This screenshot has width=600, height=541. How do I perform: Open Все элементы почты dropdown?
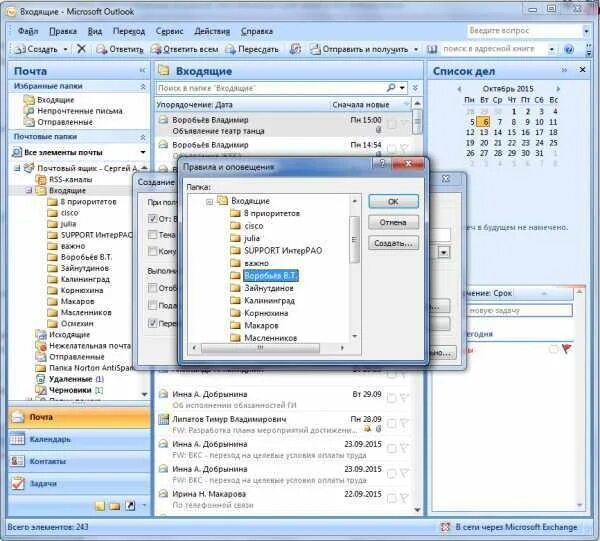[143, 152]
